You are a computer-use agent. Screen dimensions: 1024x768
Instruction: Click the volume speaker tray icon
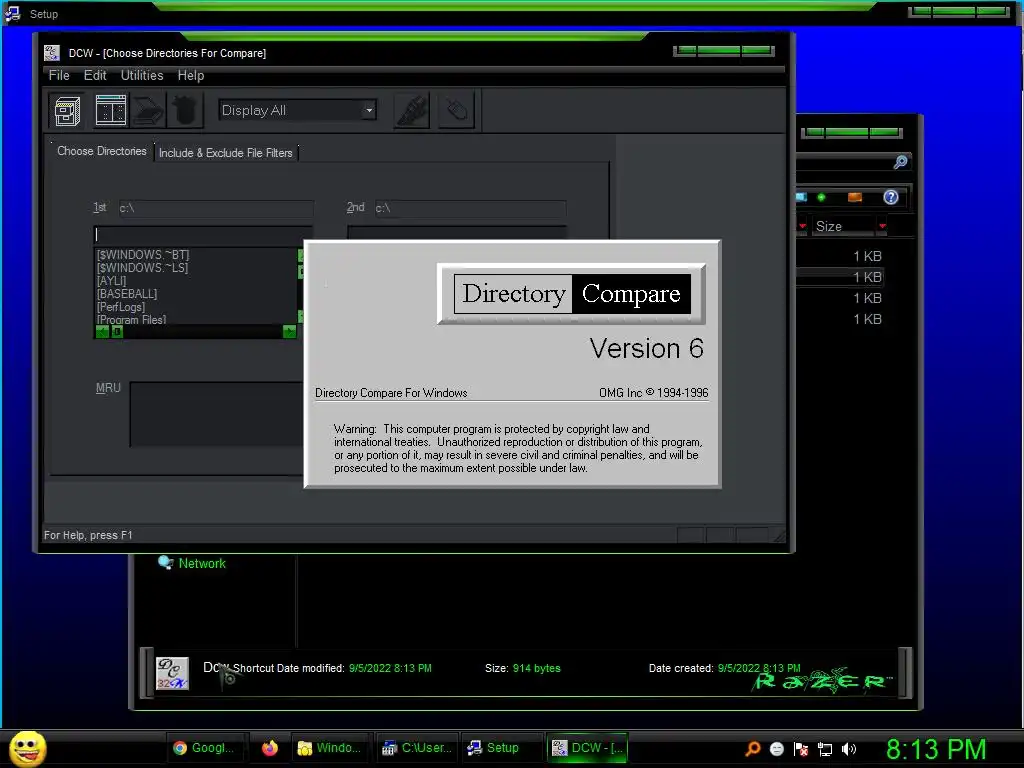[x=849, y=748]
